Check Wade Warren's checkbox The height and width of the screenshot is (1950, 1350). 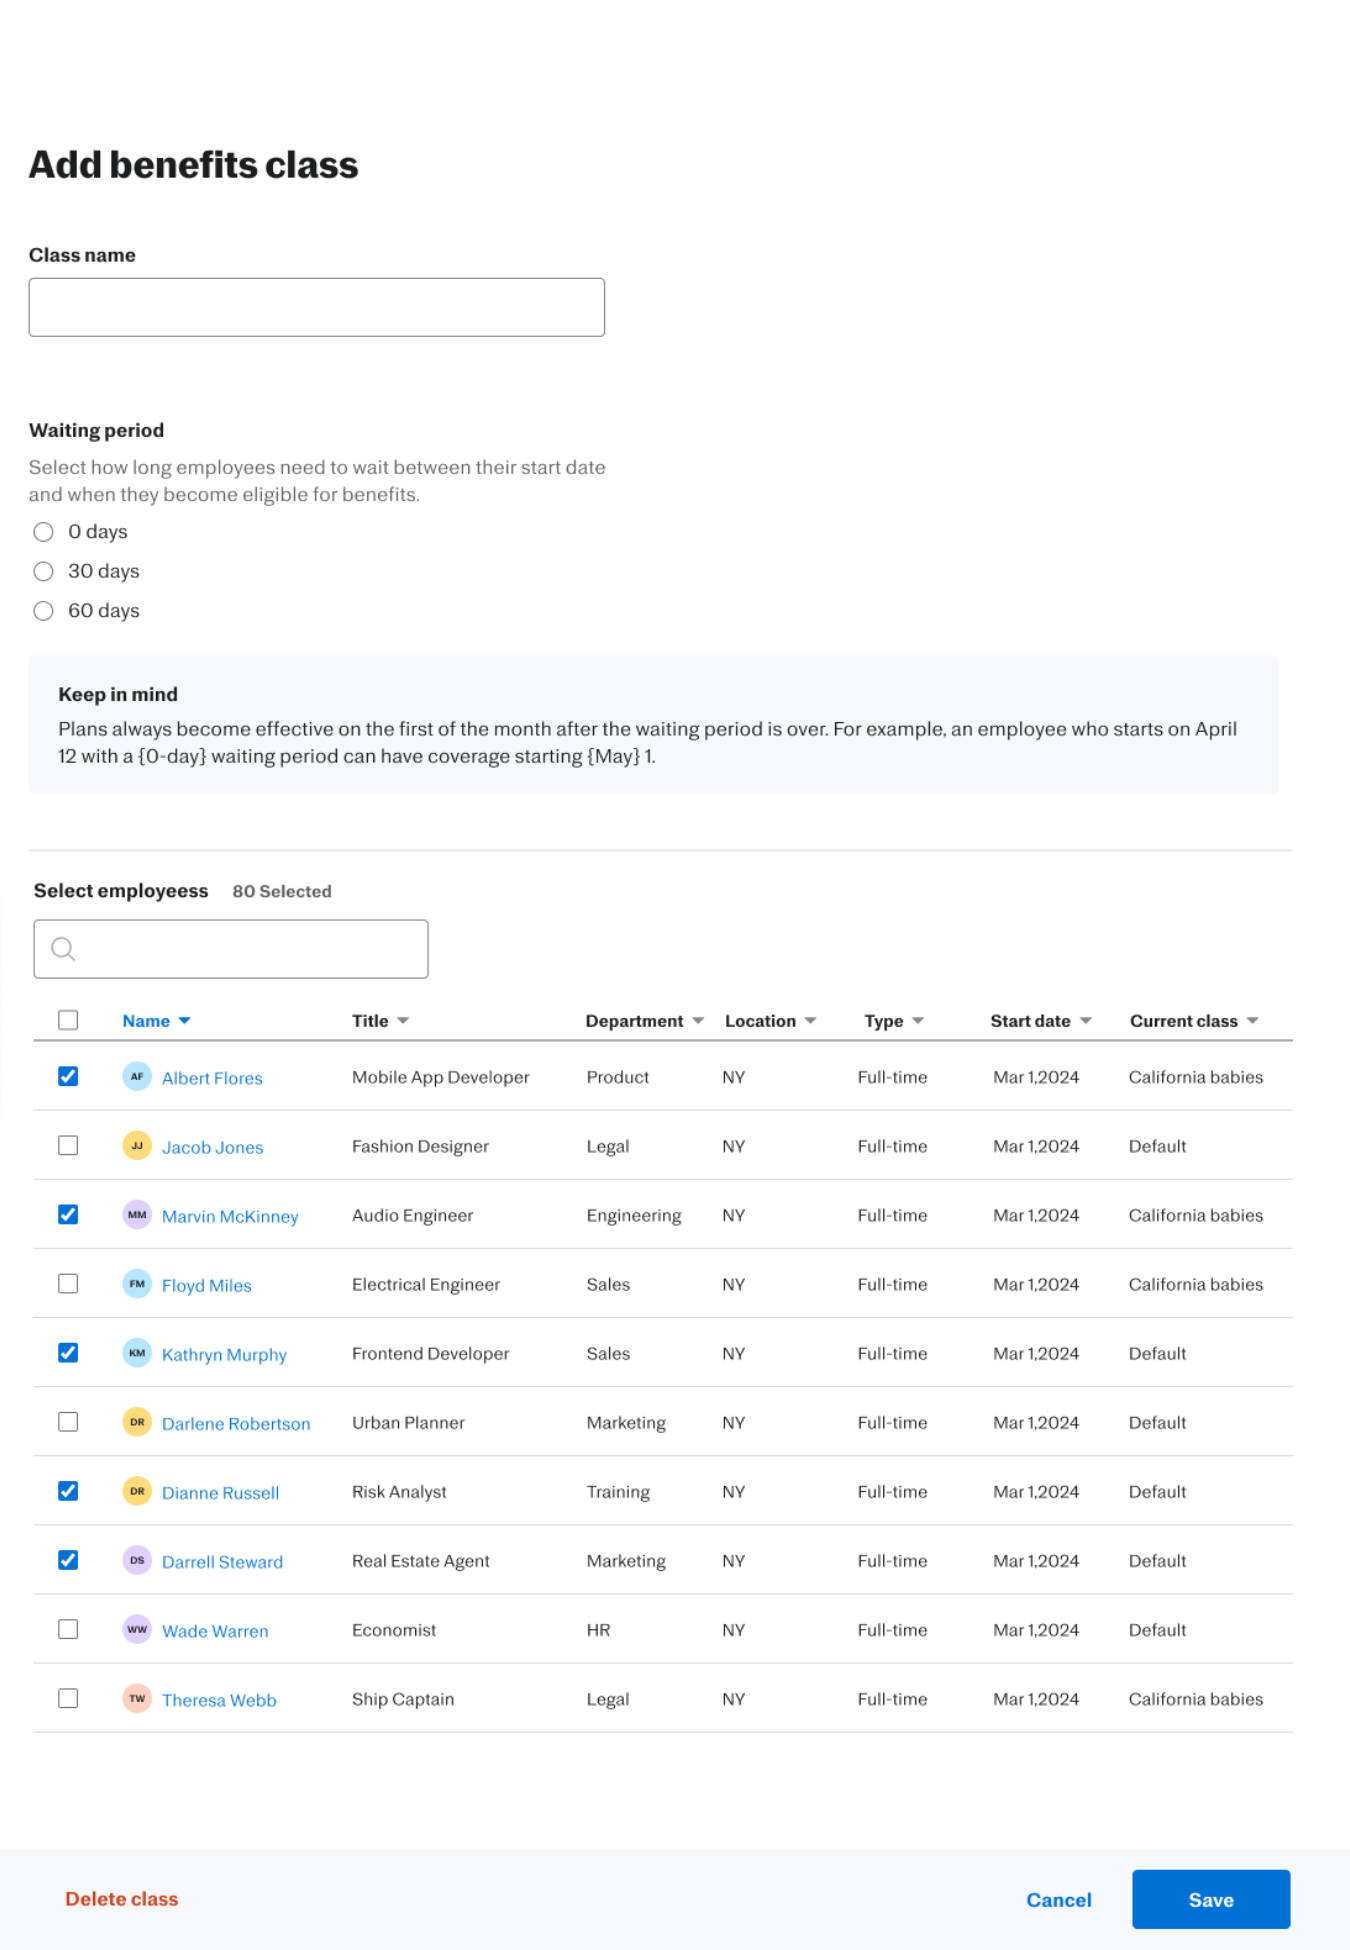pyautogui.click(x=68, y=1629)
